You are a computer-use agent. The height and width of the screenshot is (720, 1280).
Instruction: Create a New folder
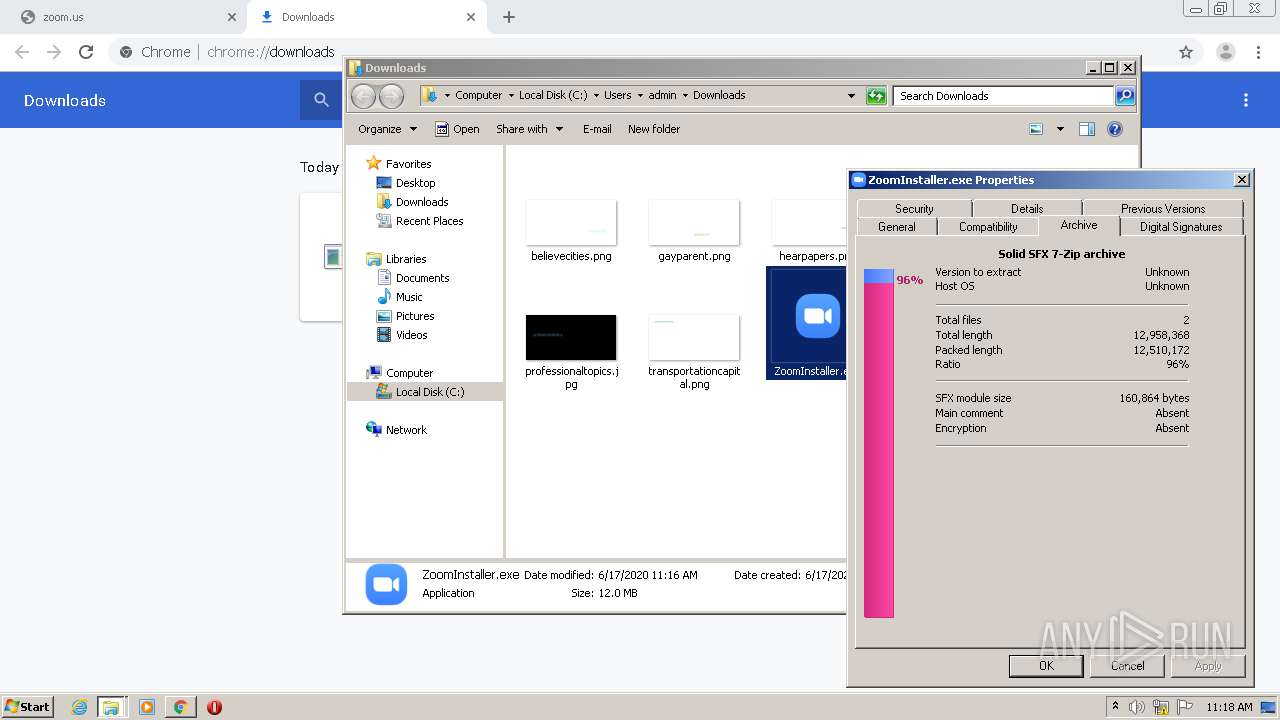[654, 129]
